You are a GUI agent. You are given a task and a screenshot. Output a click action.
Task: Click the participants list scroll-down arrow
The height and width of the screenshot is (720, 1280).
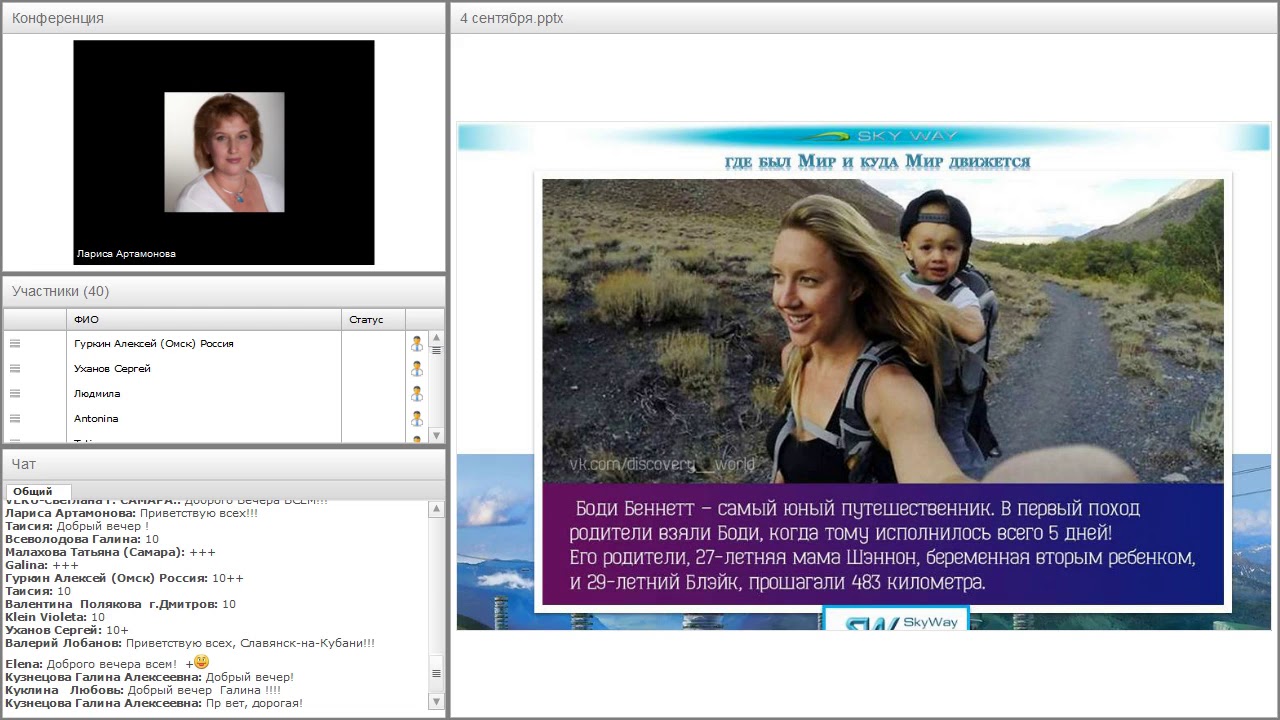(436, 435)
